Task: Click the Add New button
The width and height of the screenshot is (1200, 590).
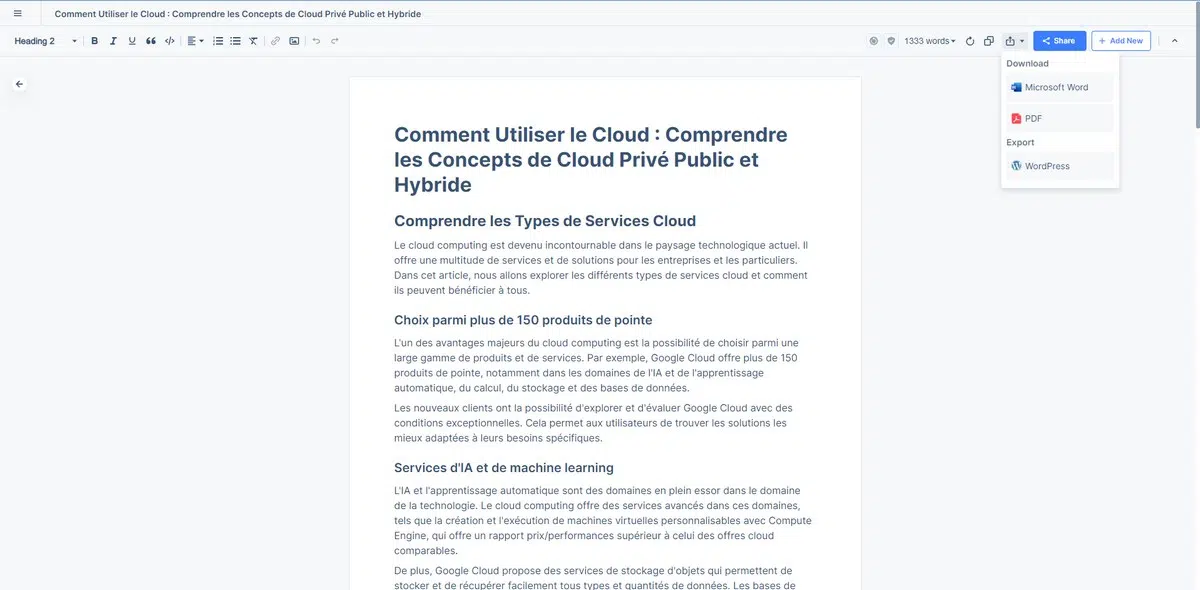Action: (1121, 41)
